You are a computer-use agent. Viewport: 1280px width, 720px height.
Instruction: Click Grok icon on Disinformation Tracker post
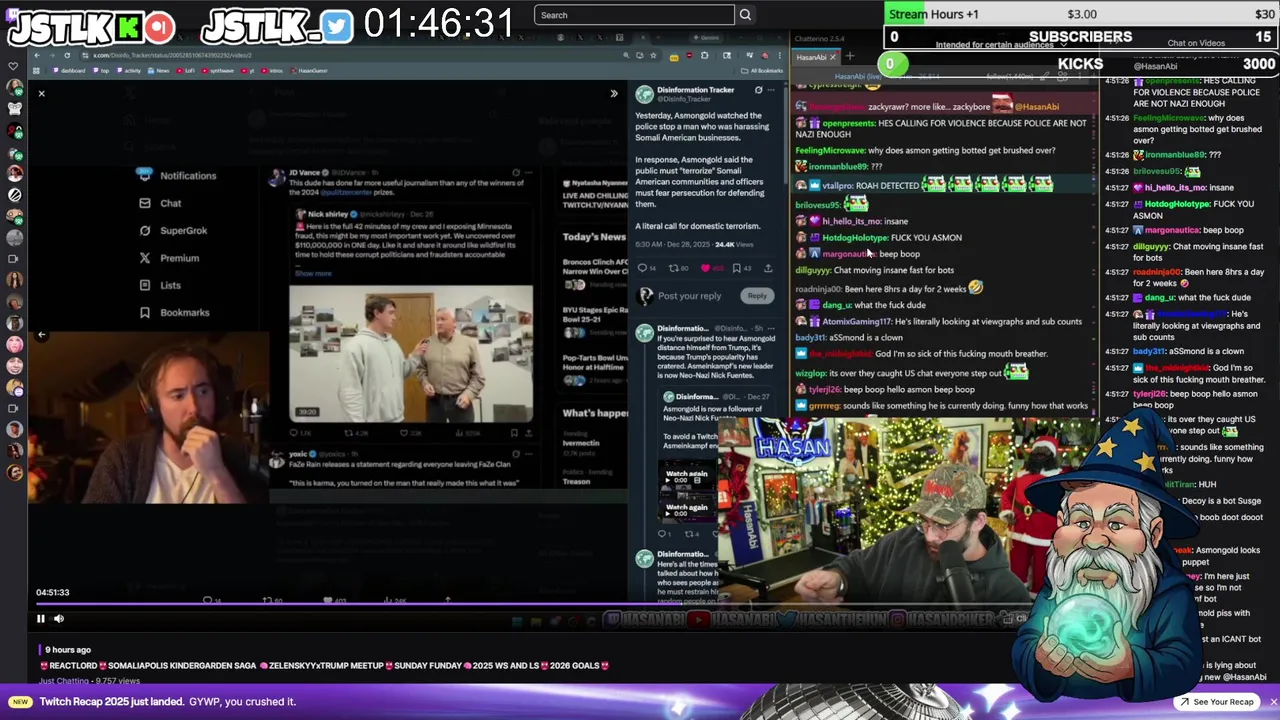pyautogui.click(x=758, y=91)
